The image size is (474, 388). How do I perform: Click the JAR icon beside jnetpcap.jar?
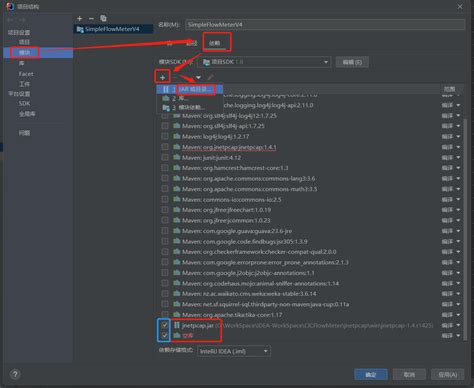click(x=177, y=325)
